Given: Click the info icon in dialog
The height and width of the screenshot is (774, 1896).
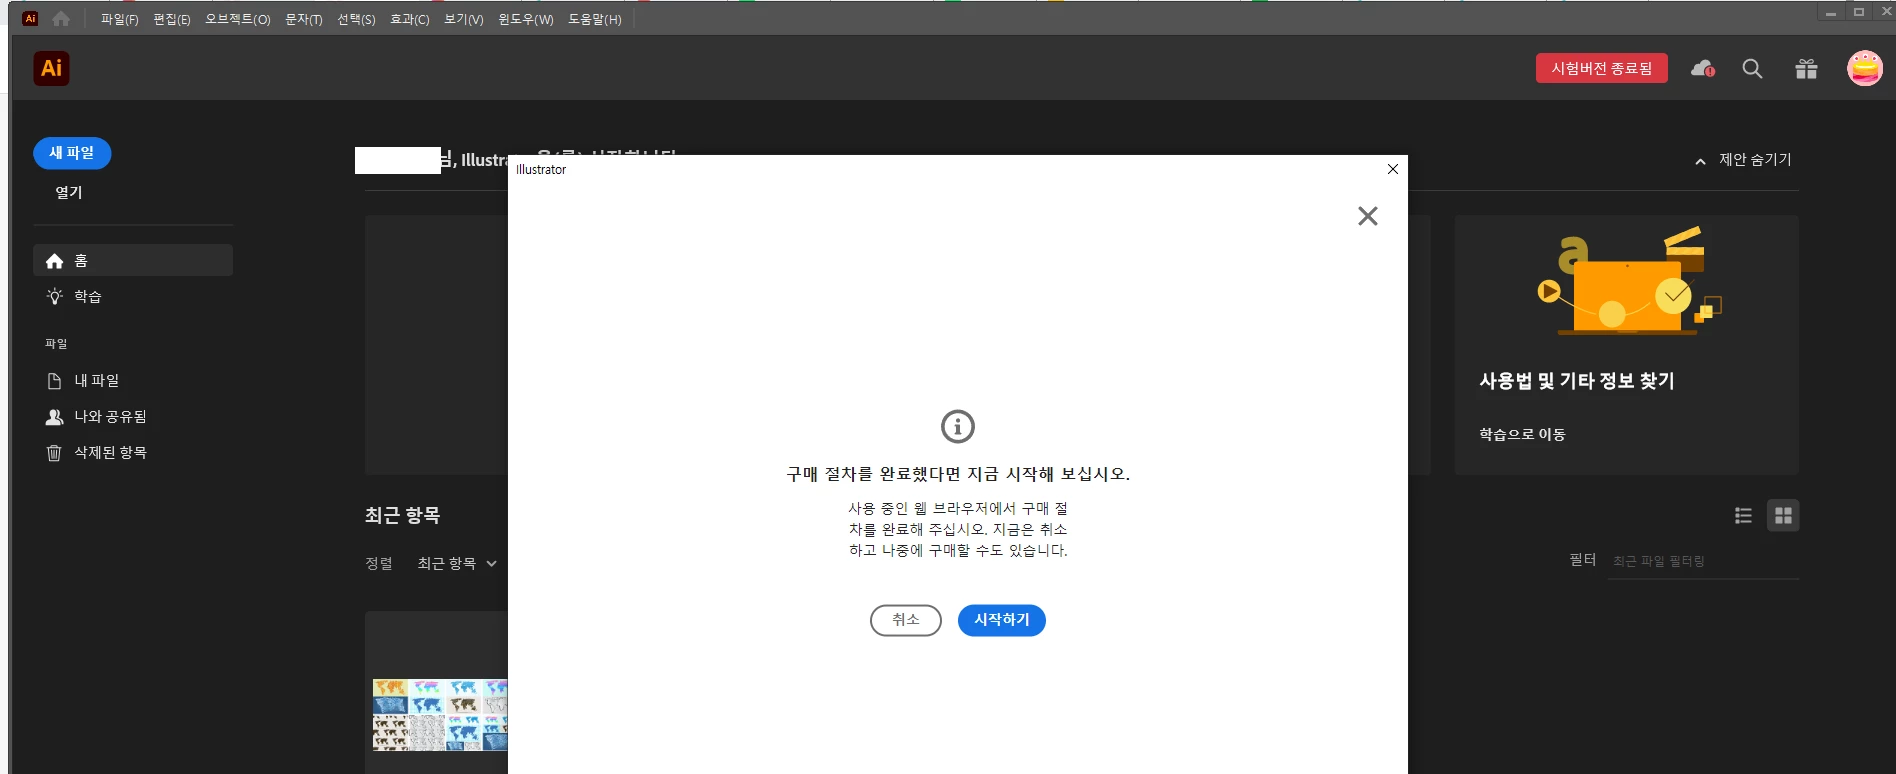Looking at the screenshot, I should coord(958,427).
